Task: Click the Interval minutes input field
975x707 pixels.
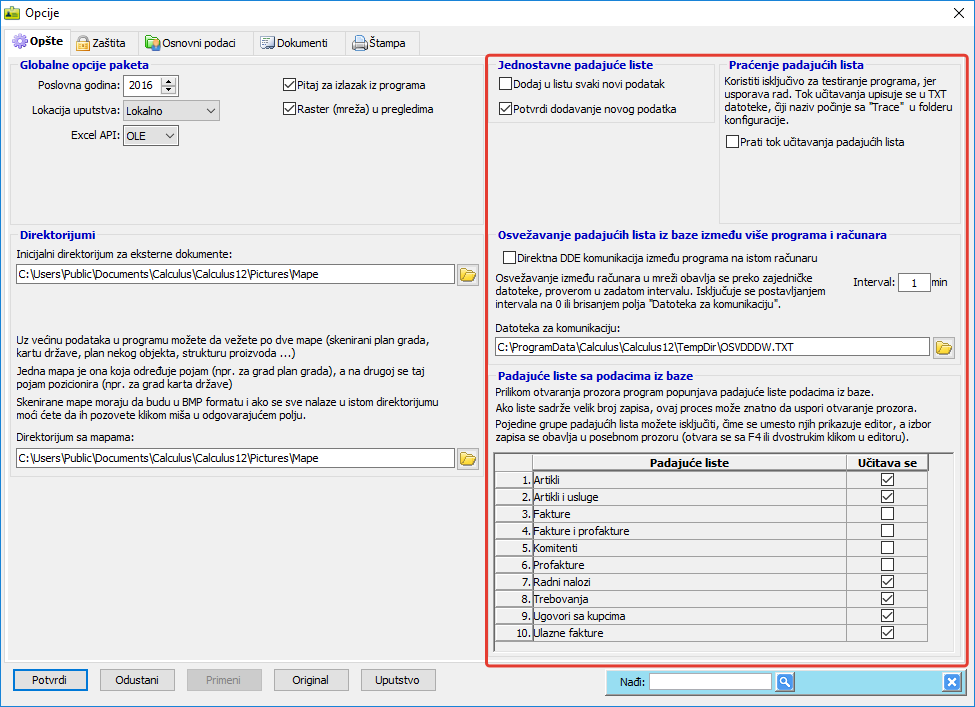Action: click(x=914, y=283)
